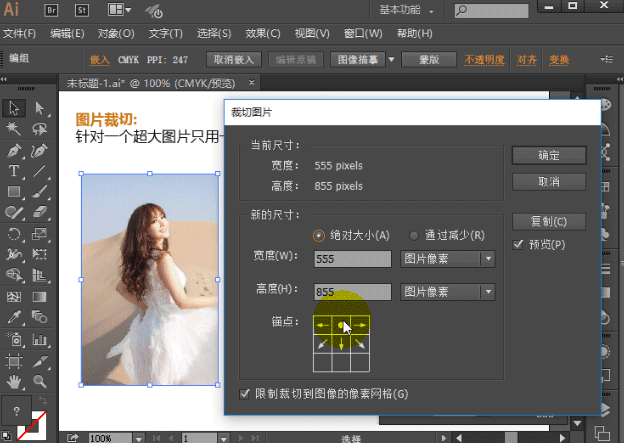
Task: Open the width unit 图片像素 dropdown
Action: pyautogui.click(x=447, y=259)
